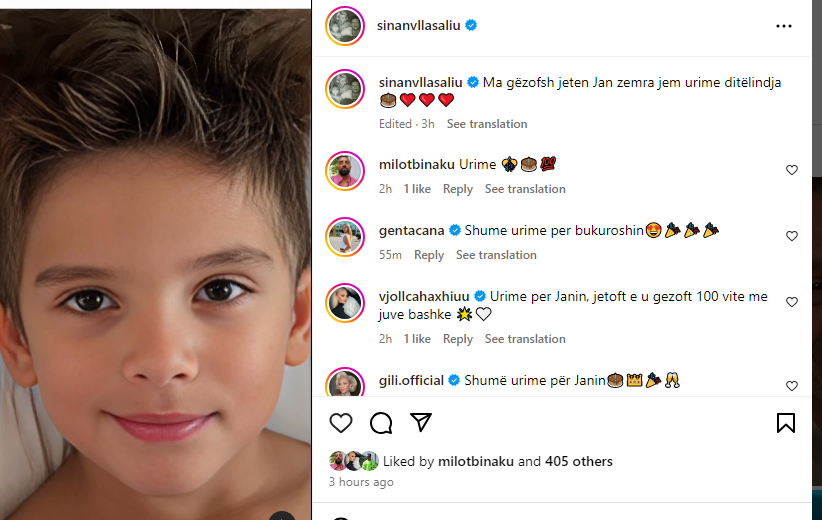Click vjollcahaxhiuu's profile avatar
822x520 pixels.
tap(345, 303)
